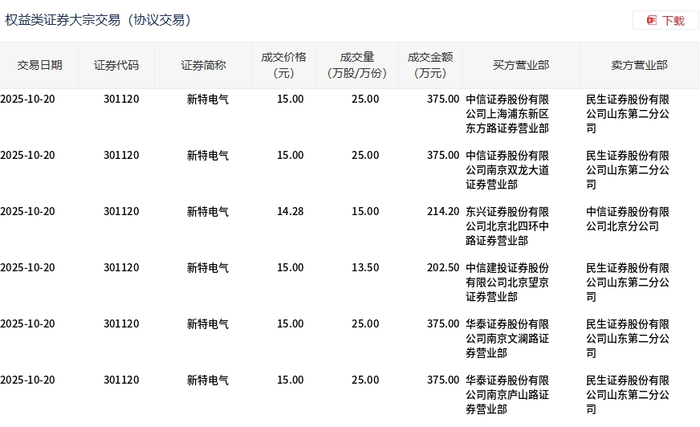
Task: Click the 交易日期 column header
Action: (40, 65)
